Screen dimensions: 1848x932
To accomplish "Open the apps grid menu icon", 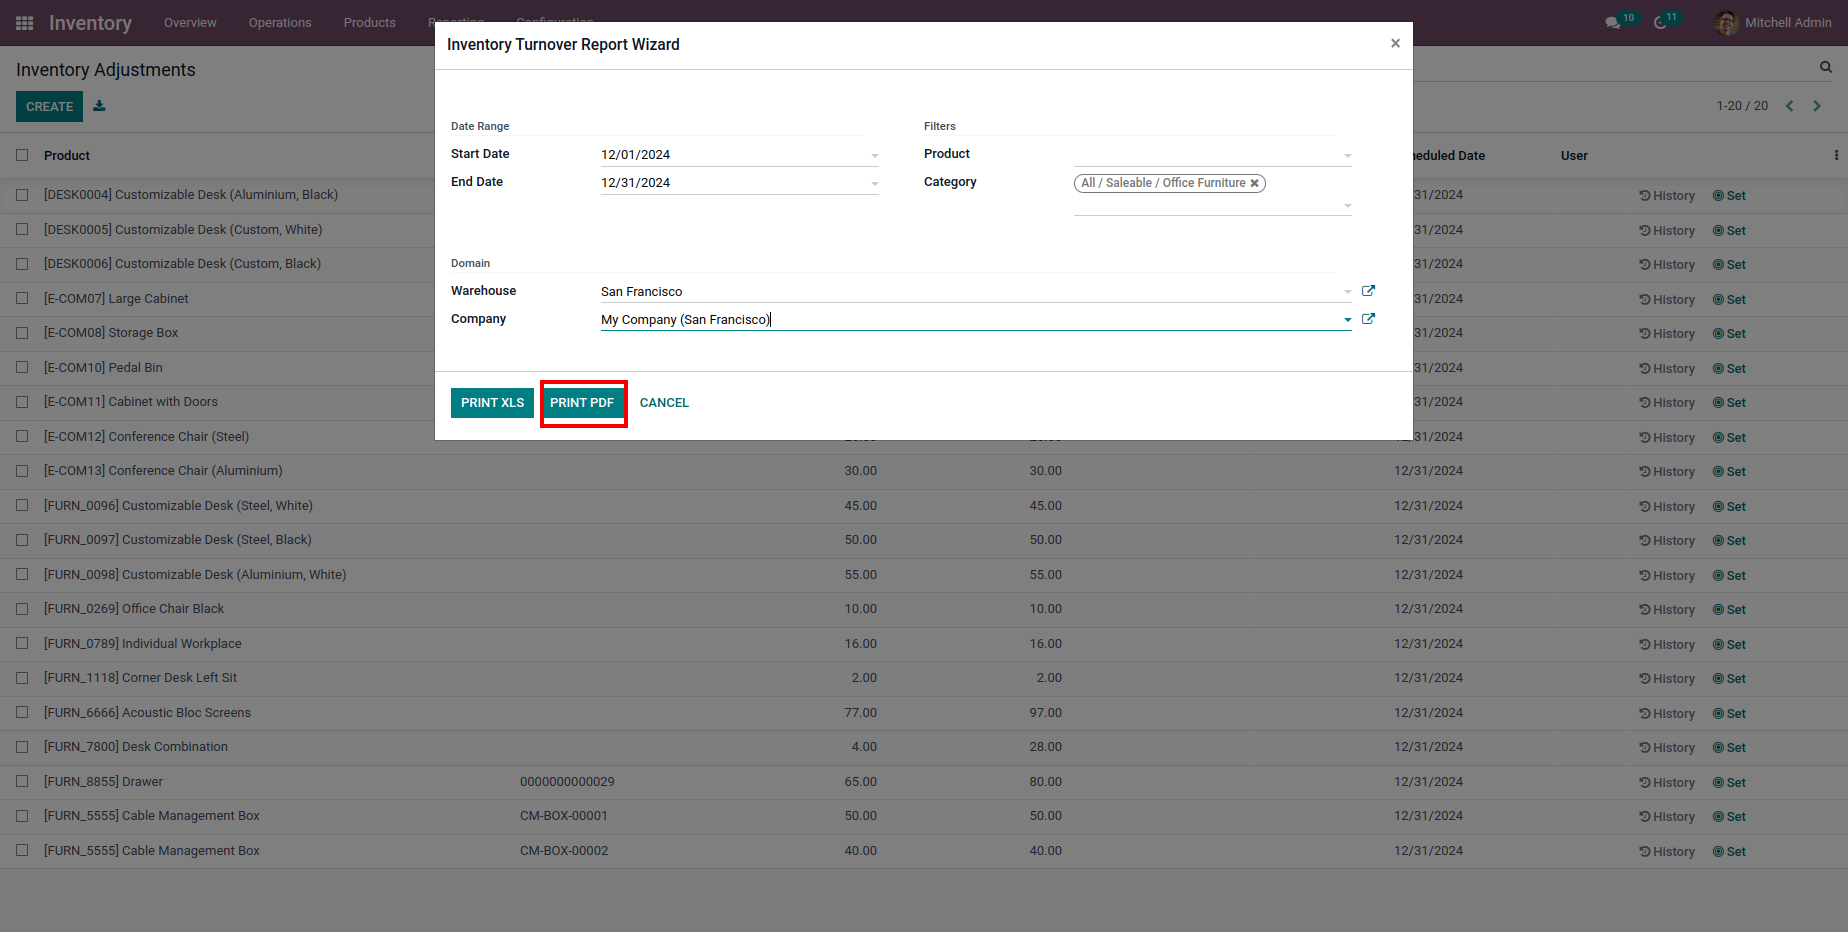I will (x=25, y=23).
